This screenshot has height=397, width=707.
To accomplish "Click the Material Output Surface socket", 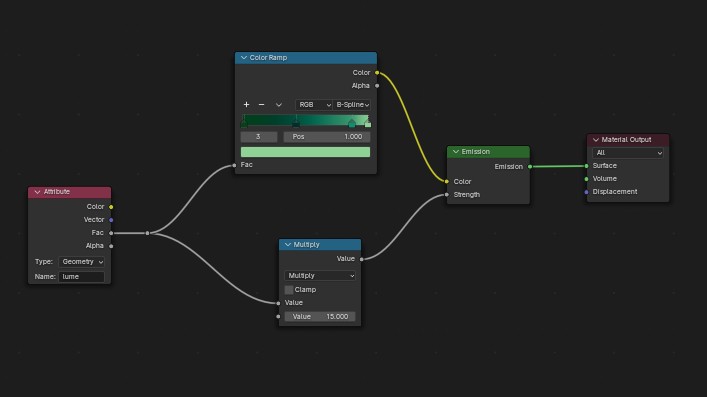I will 586,166.
